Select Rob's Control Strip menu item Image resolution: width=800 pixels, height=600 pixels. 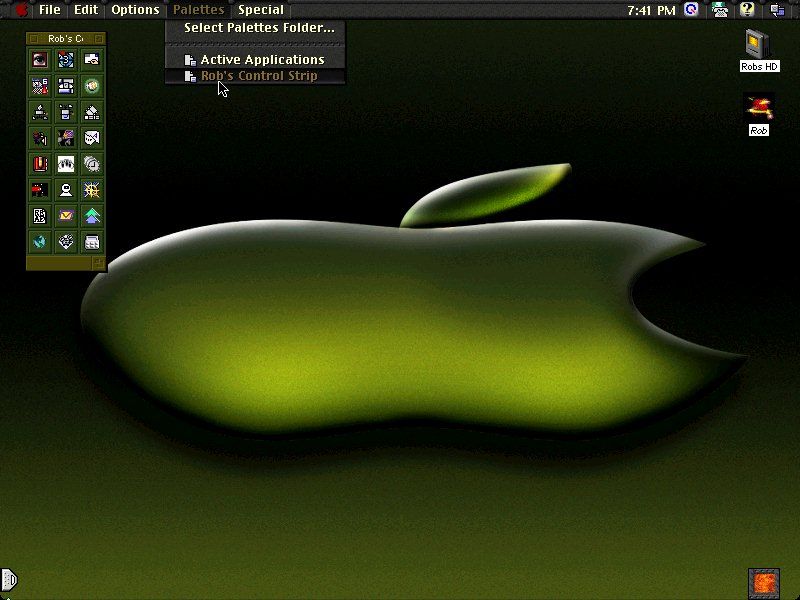tap(258, 76)
